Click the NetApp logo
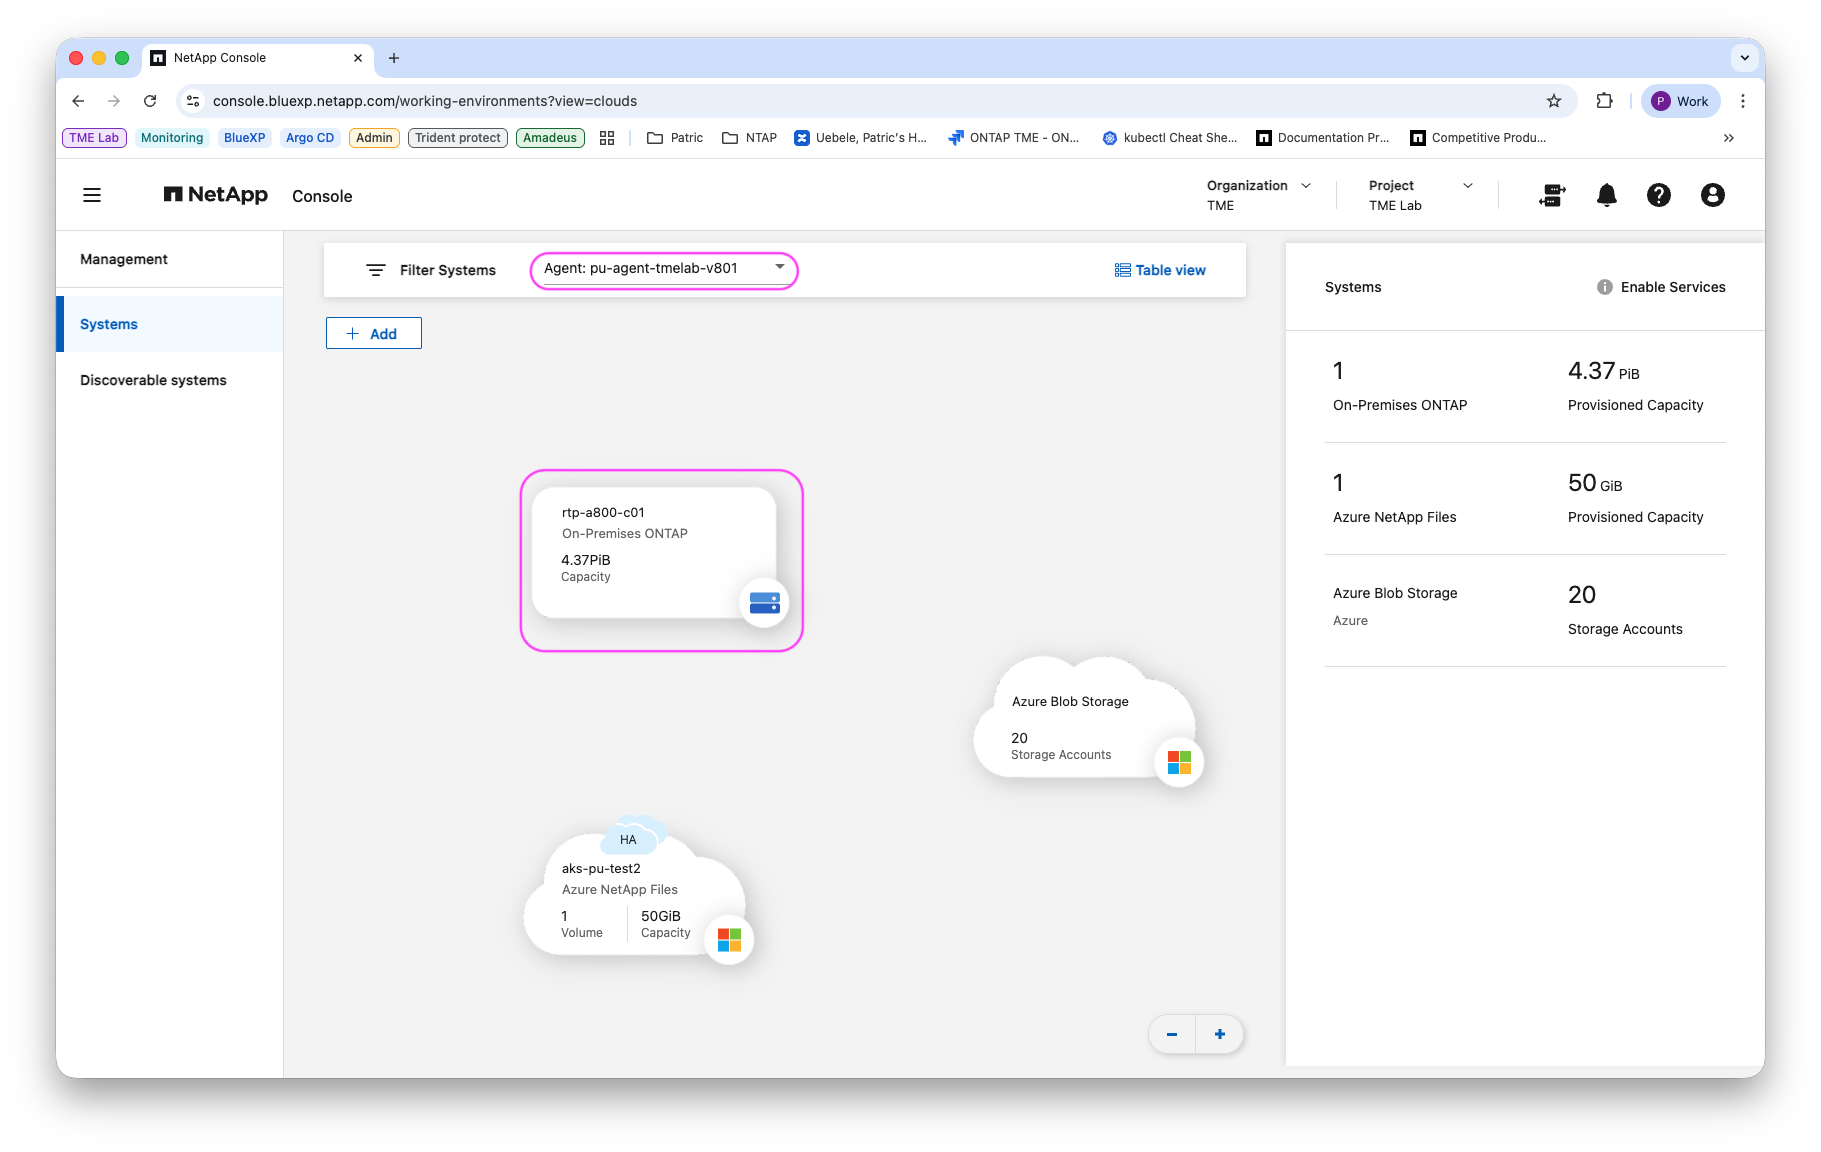This screenshot has width=1821, height=1152. [x=216, y=195]
